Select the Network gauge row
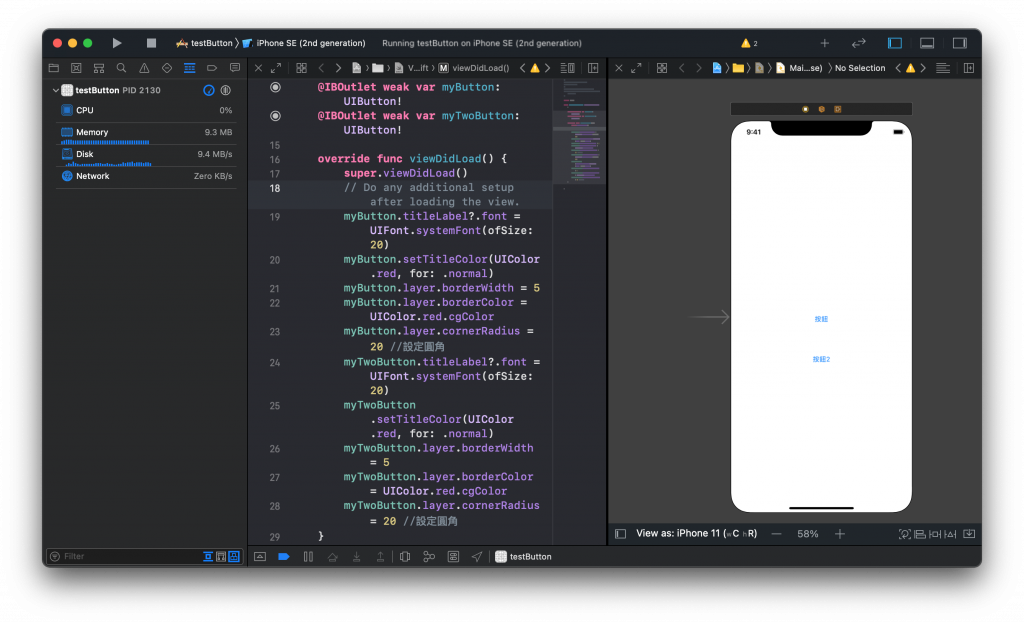 point(146,176)
